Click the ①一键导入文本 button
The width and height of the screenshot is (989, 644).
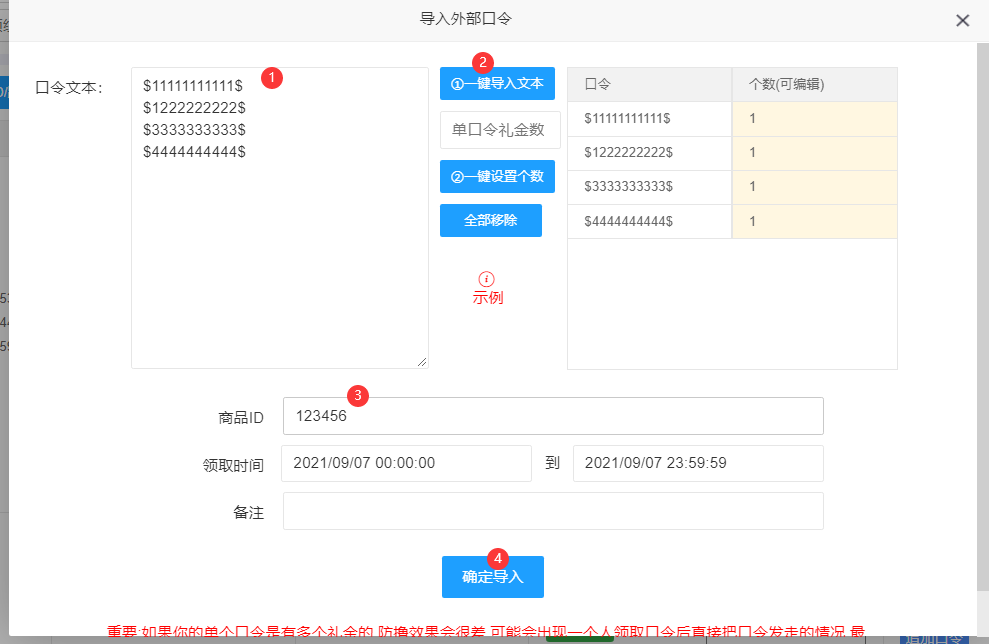(x=497, y=83)
